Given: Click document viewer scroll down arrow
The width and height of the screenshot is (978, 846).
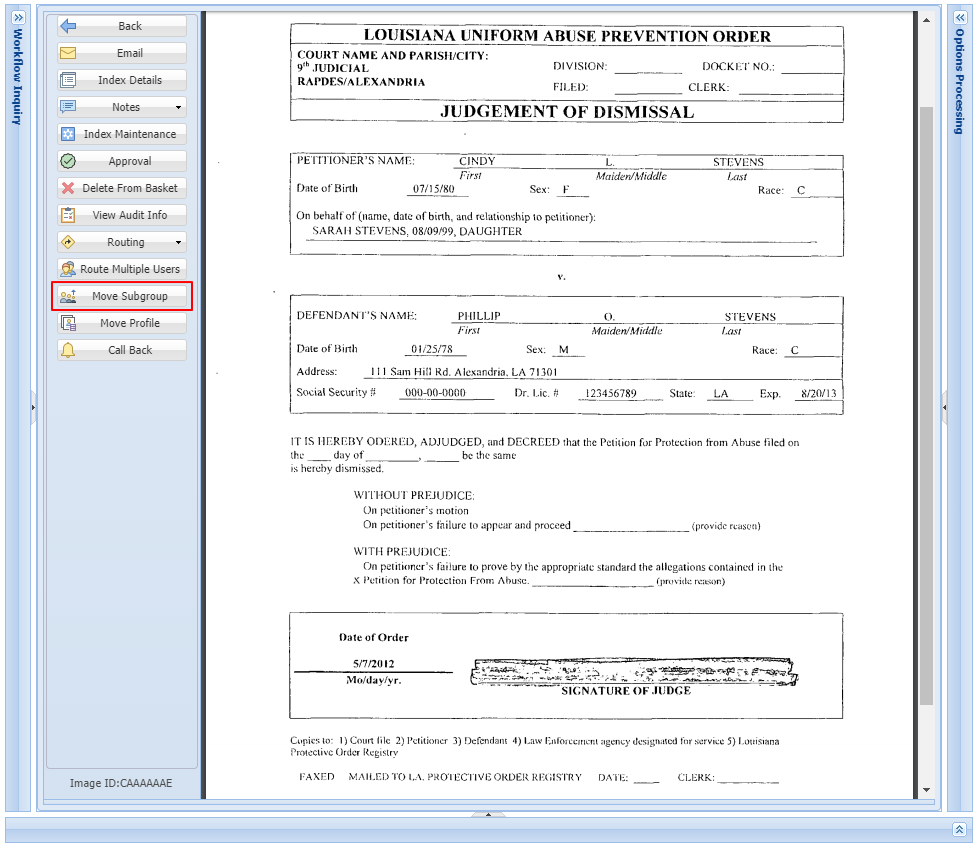Looking at the screenshot, I should 926,790.
